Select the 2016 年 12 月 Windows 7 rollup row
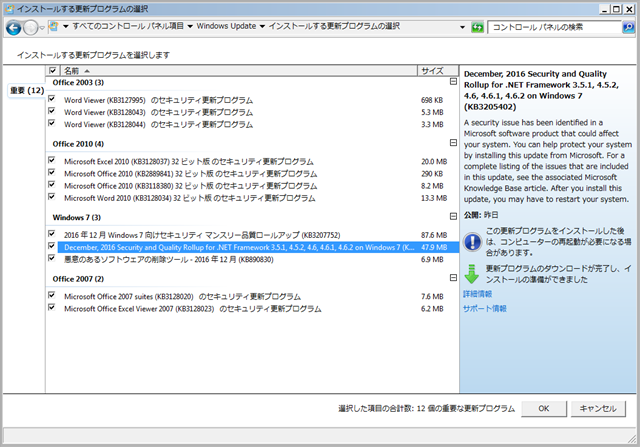This screenshot has width=640, height=447. point(258,235)
